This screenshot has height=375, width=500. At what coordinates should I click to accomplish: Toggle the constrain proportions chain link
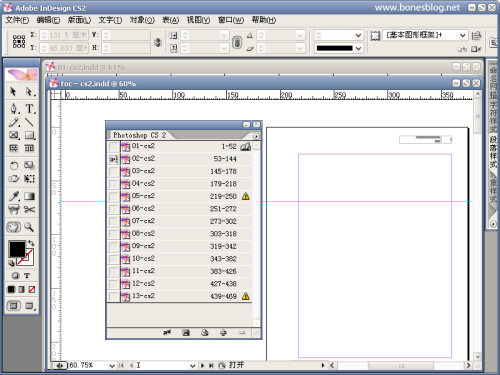pyautogui.click(x=237, y=42)
